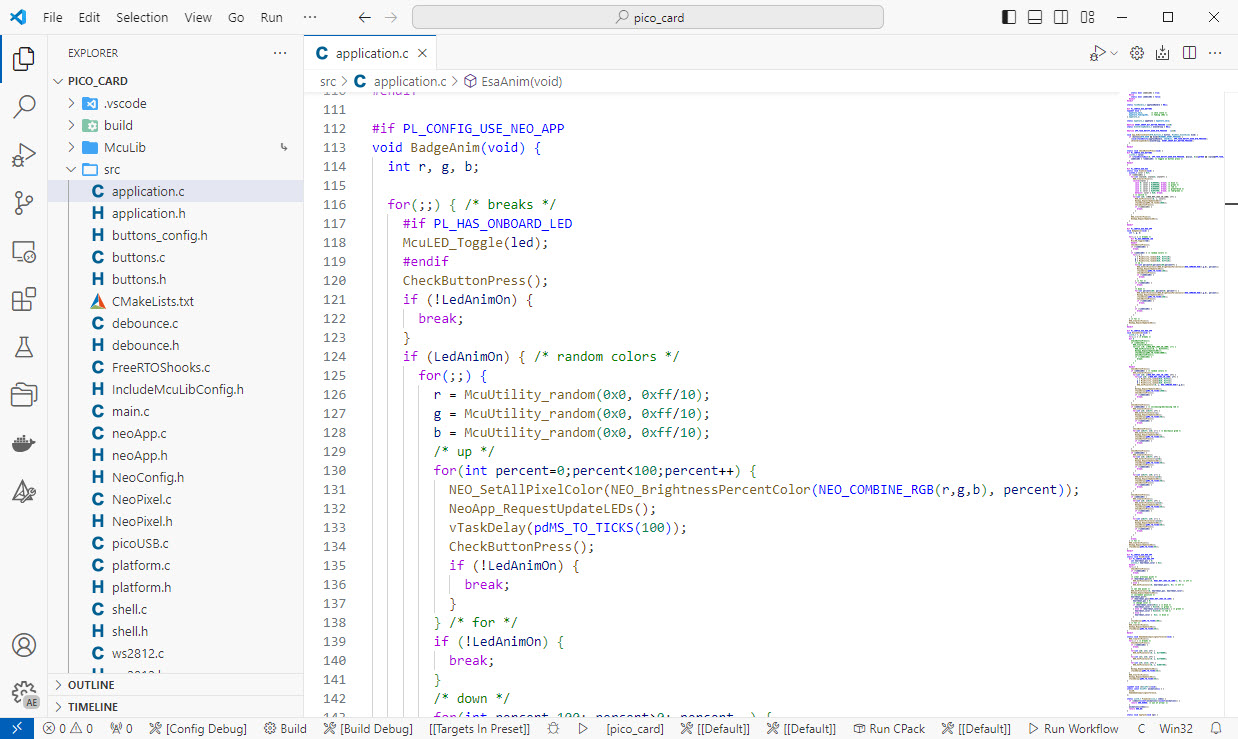Split the editor to the right
Screen dimensions: 1238x739
pos(1189,53)
